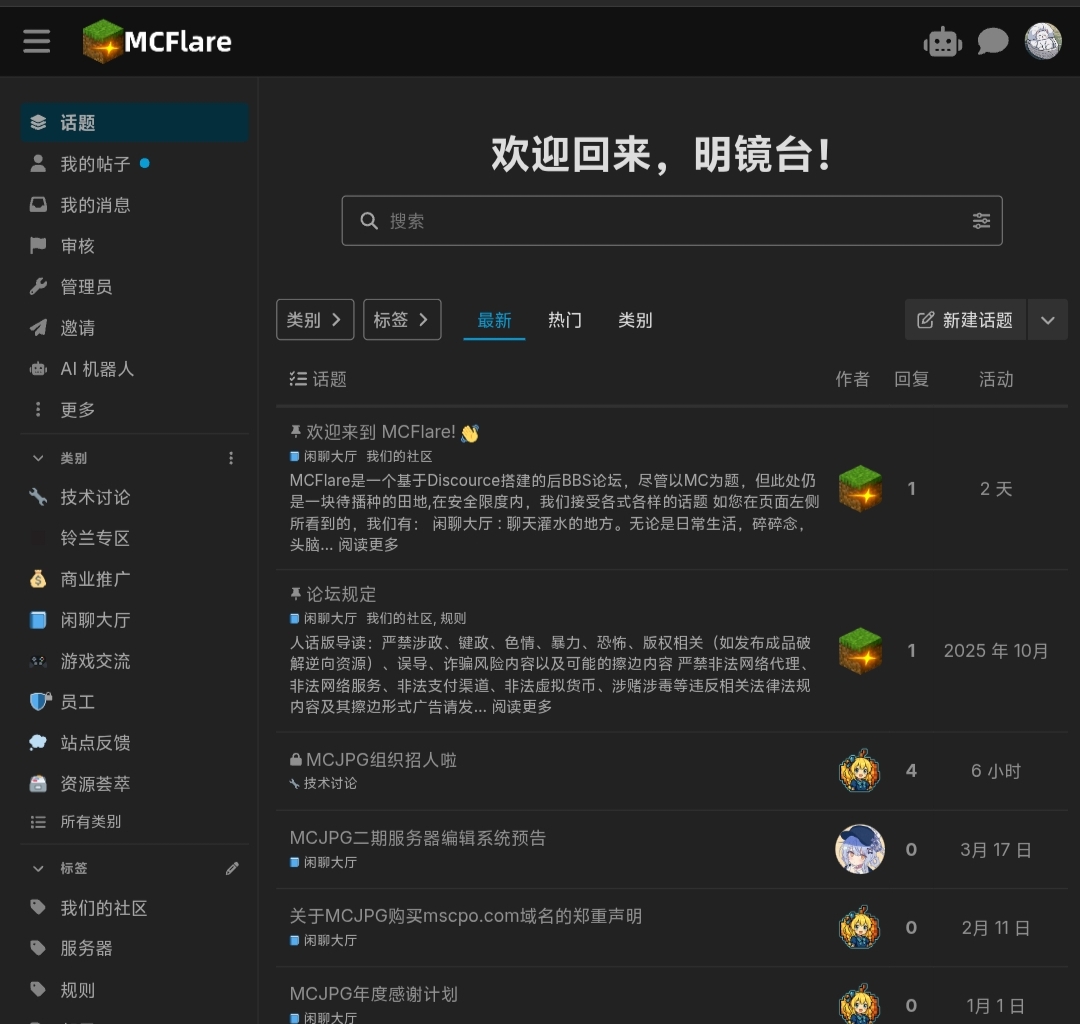Viewport: 1080px width, 1024px height.
Task: Open the 规则 tag in sidebar
Action: coord(134,990)
